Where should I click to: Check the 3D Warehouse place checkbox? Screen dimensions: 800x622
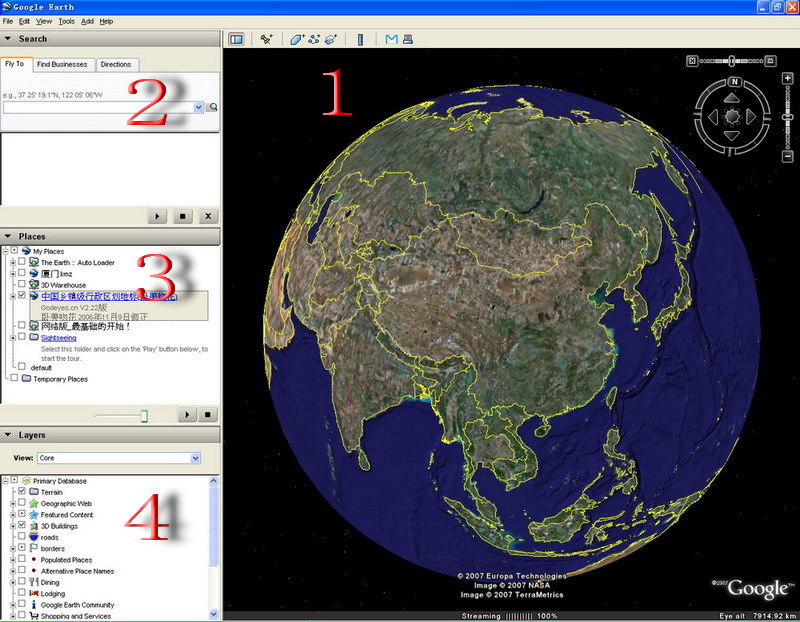tap(22, 285)
